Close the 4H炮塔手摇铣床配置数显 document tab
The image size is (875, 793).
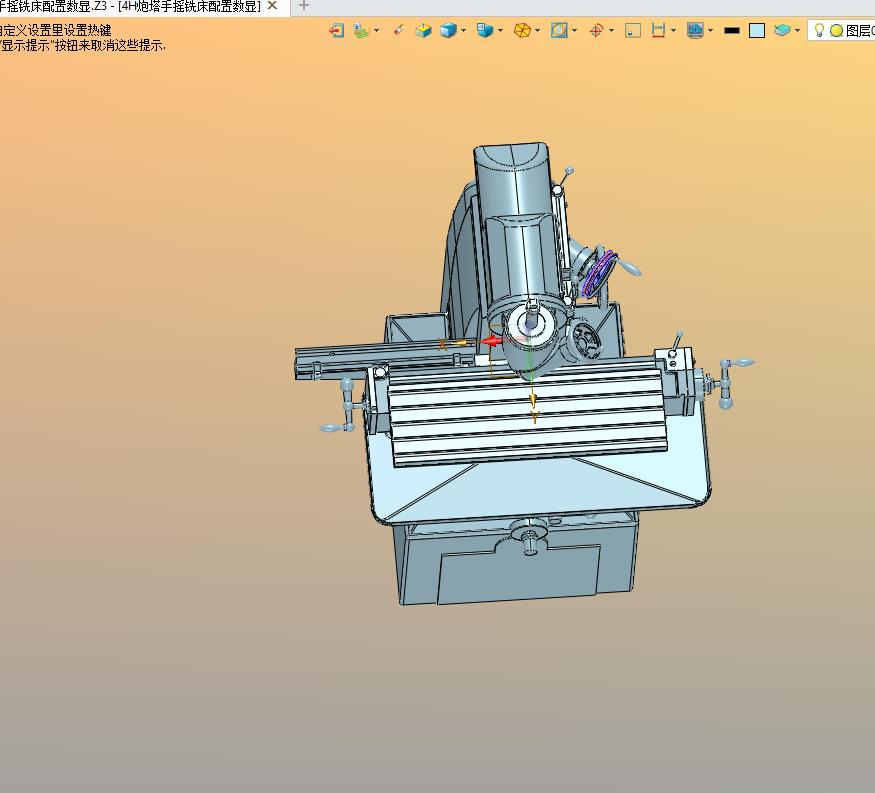tap(272, 6)
